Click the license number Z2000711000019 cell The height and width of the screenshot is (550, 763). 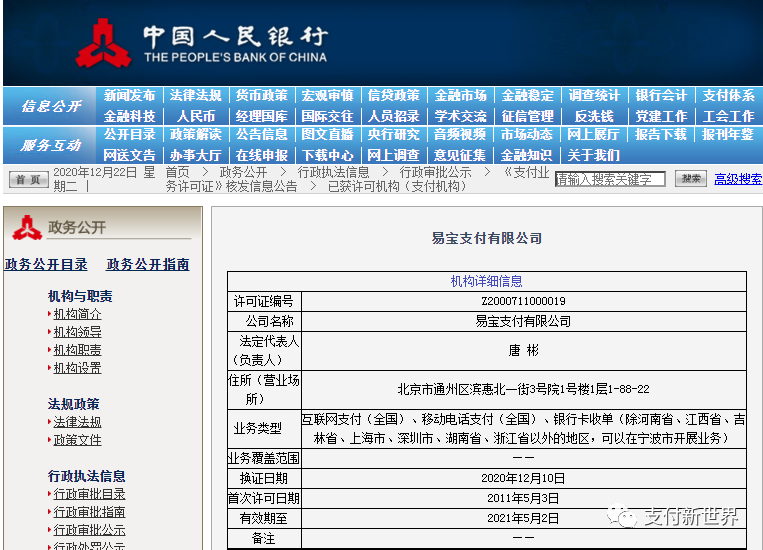tap(524, 301)
